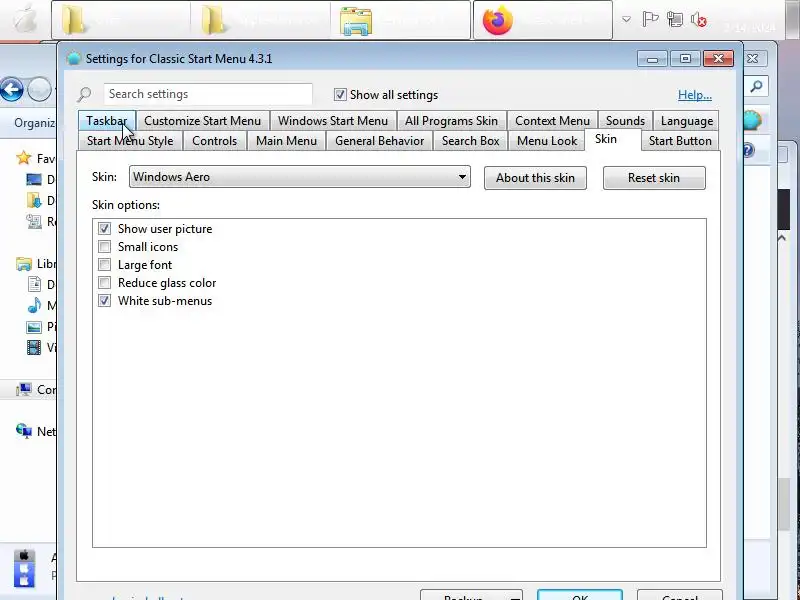Open the Action Center flag icon
The width and height of the screenshot is (800, 600).
[x=650, y=20]
